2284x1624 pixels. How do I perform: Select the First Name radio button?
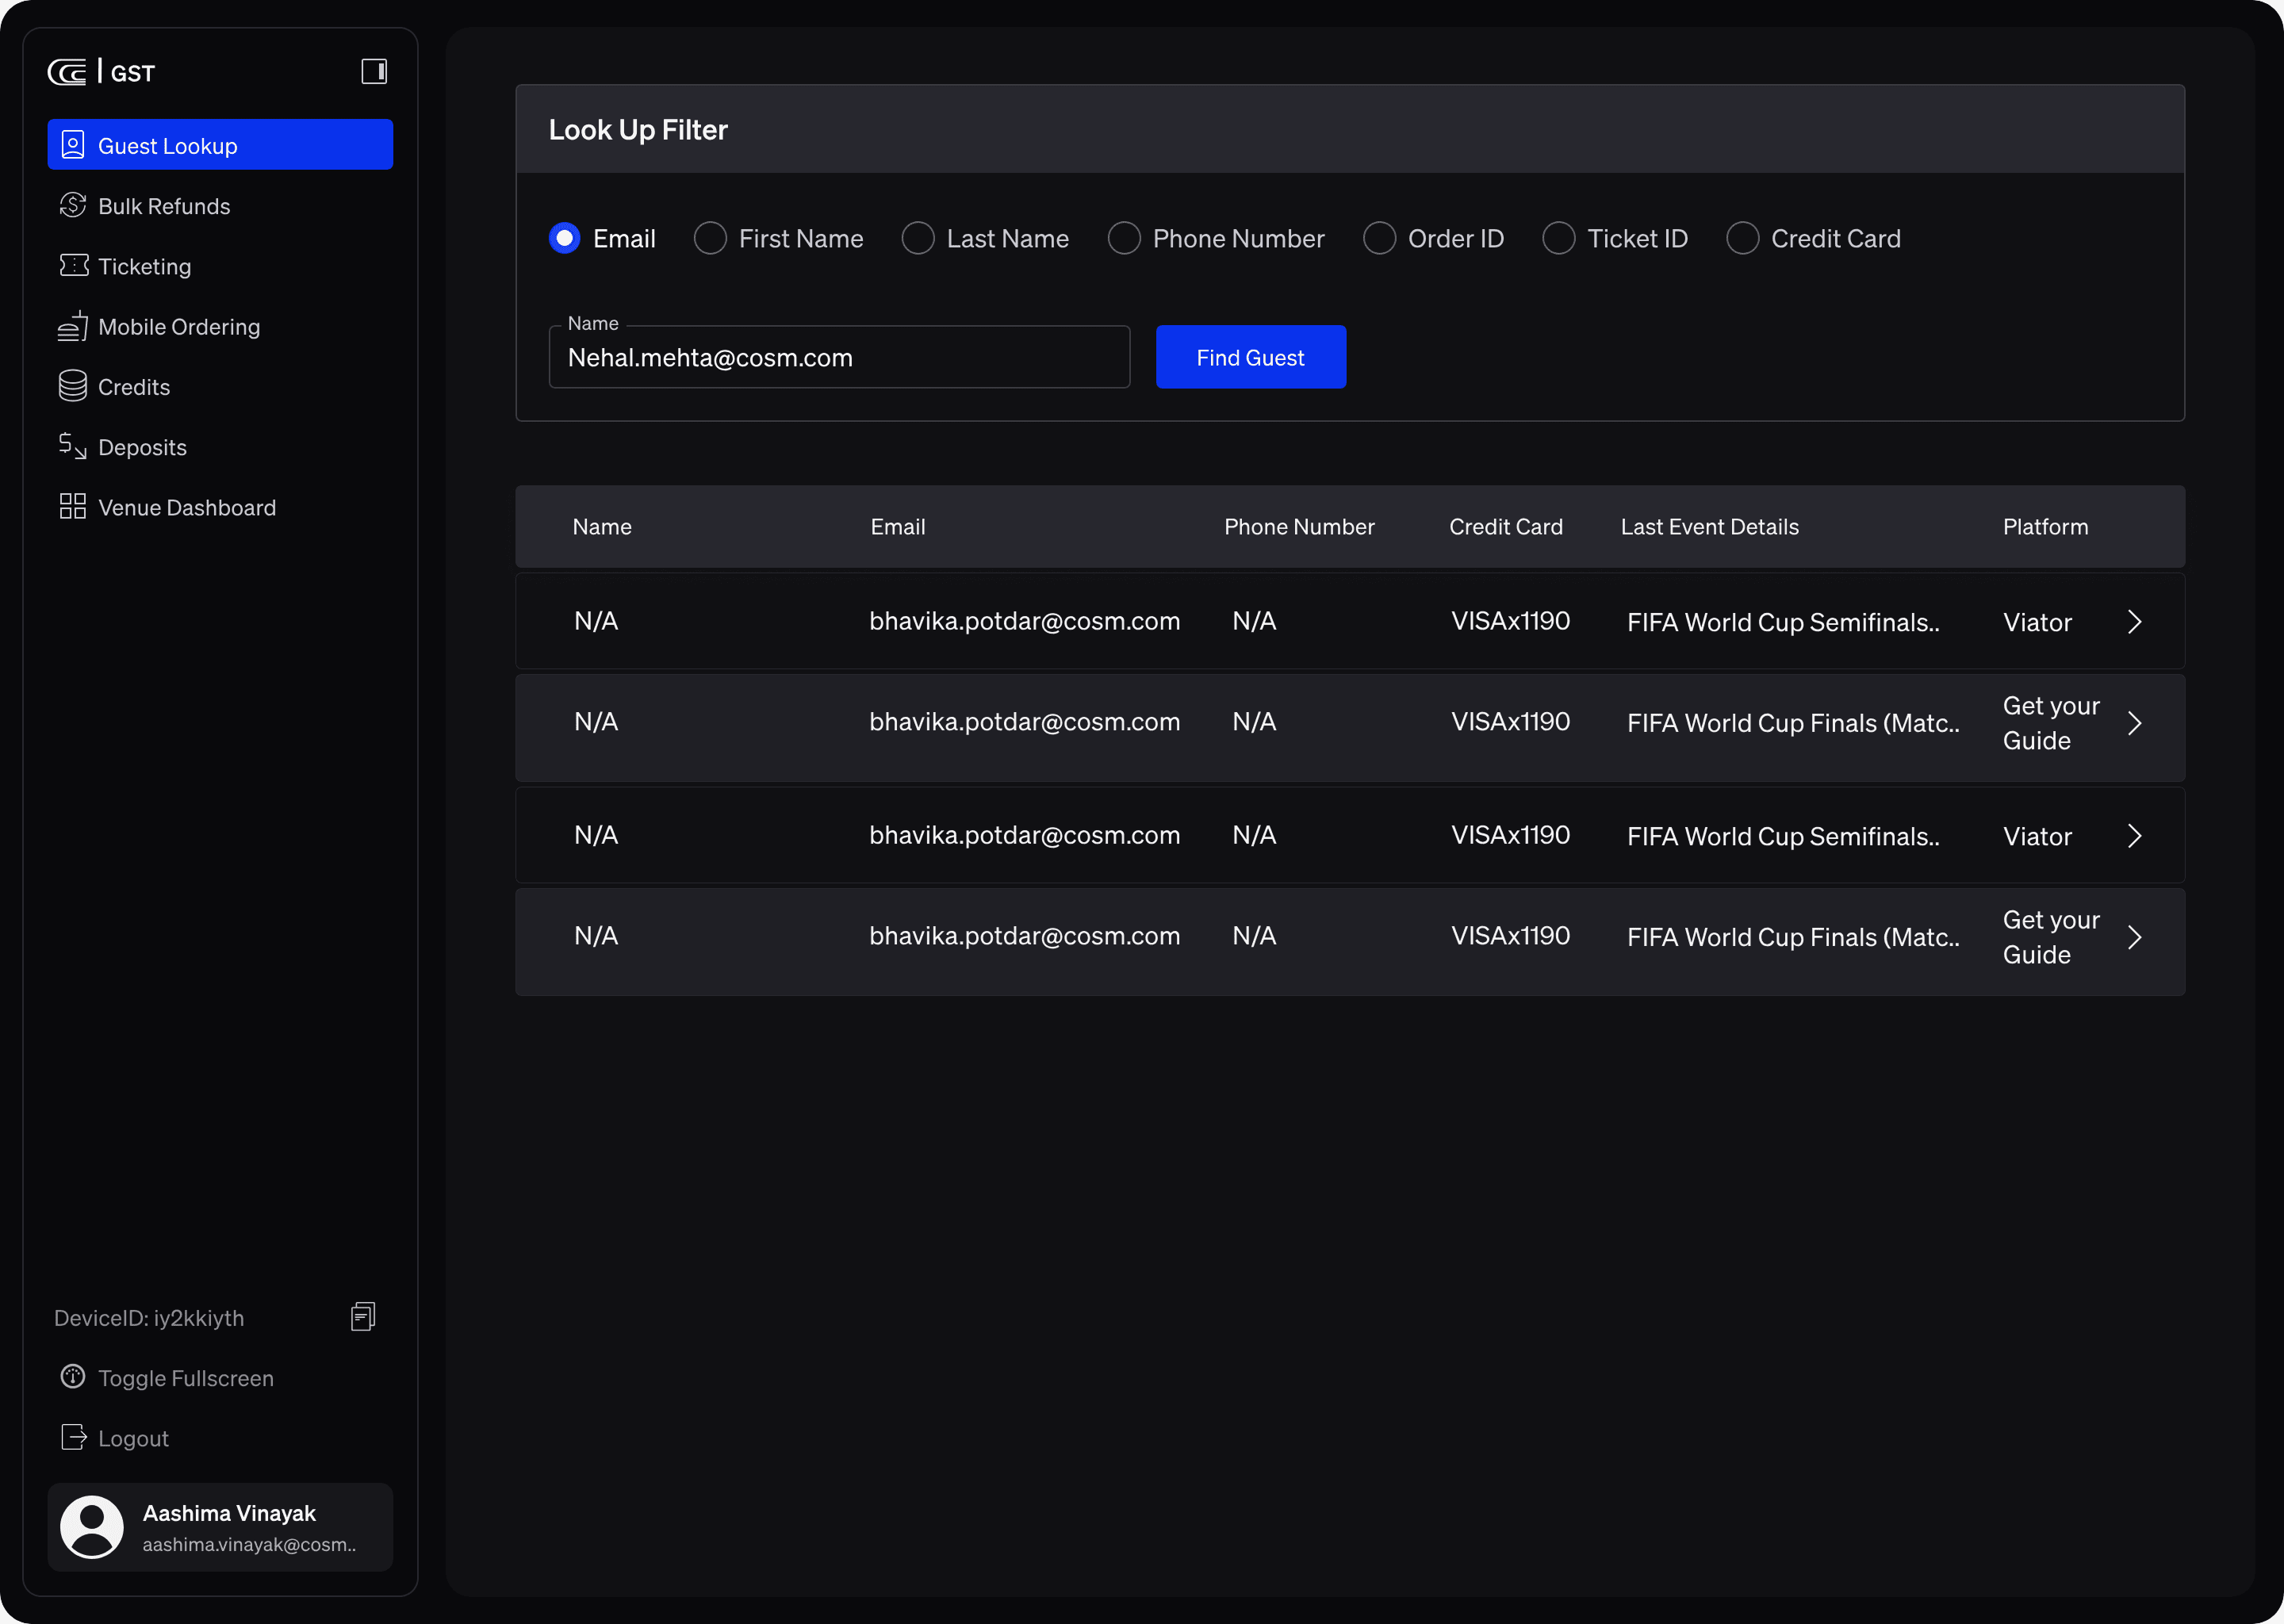click(x=710, y=238)
